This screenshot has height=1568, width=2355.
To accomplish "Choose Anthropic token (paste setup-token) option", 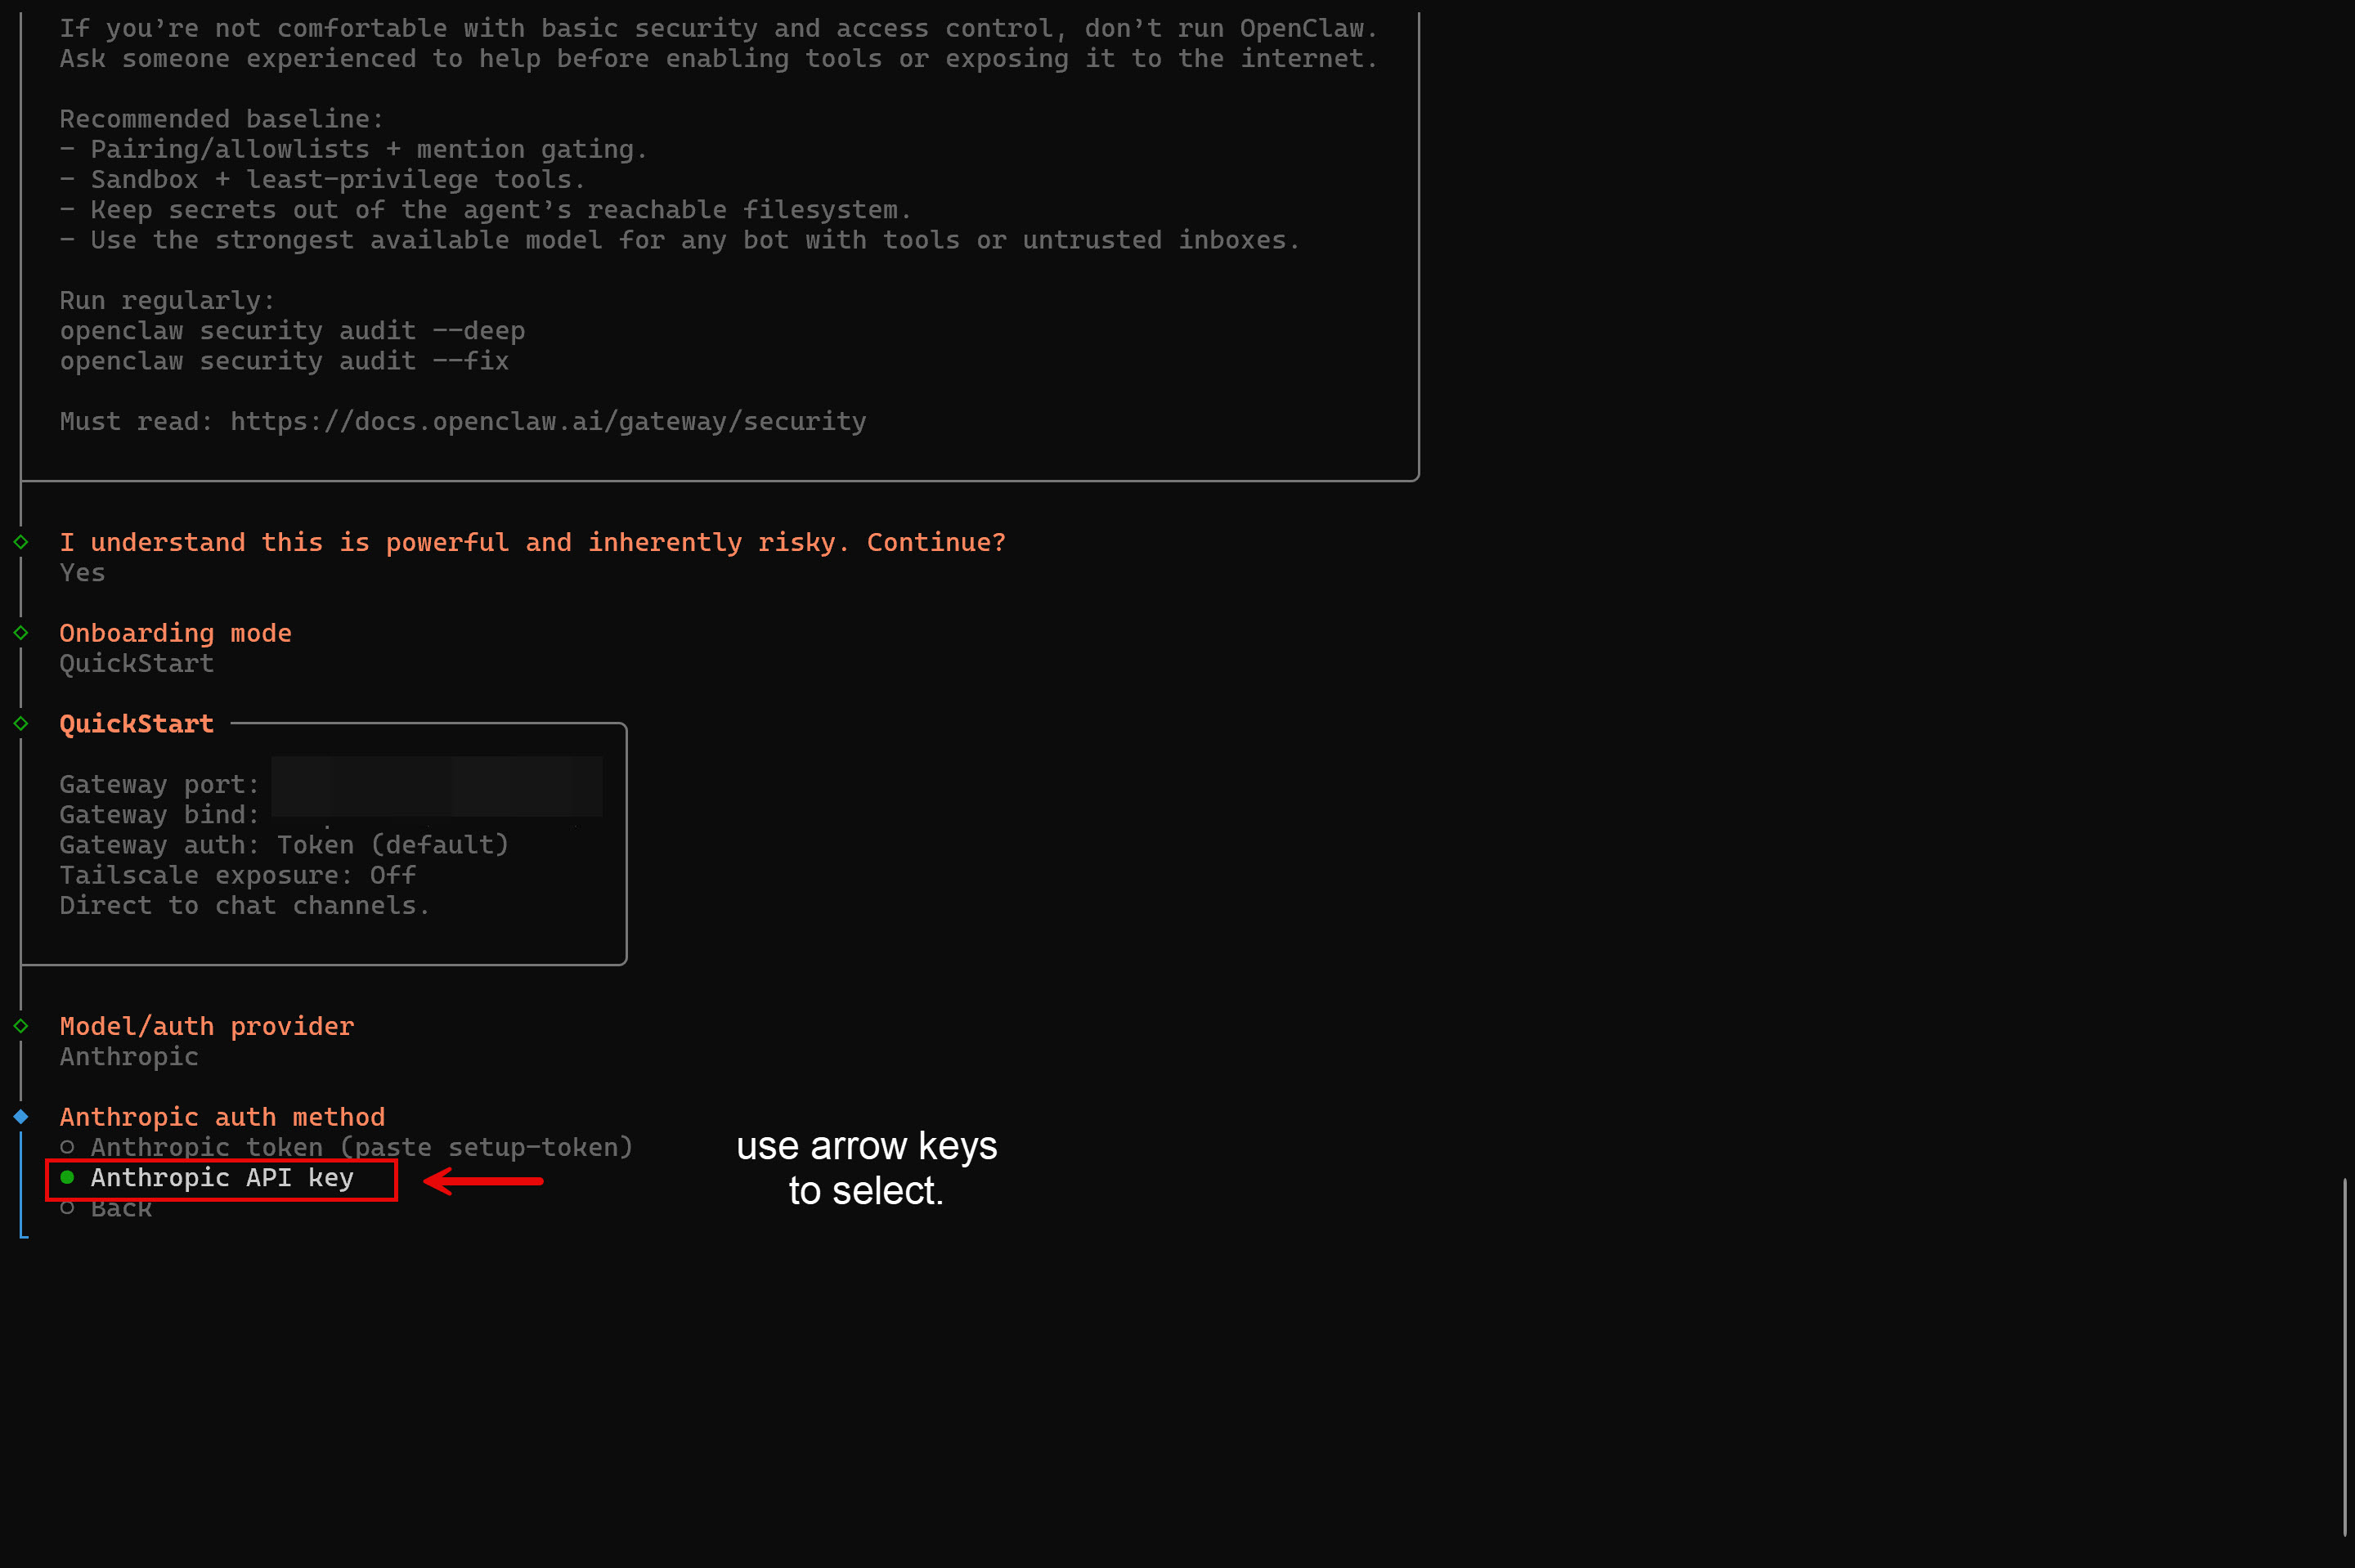I will coord(346,1147).
